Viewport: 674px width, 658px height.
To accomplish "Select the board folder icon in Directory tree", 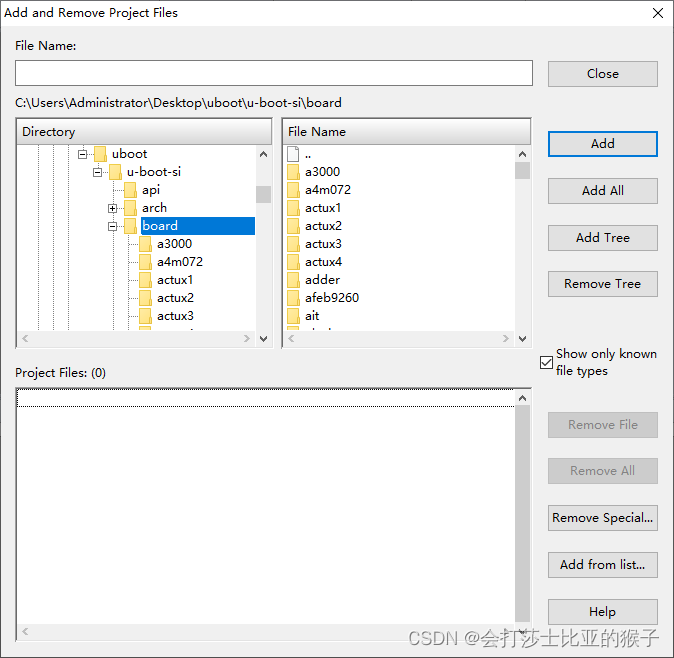I will 130,226.
